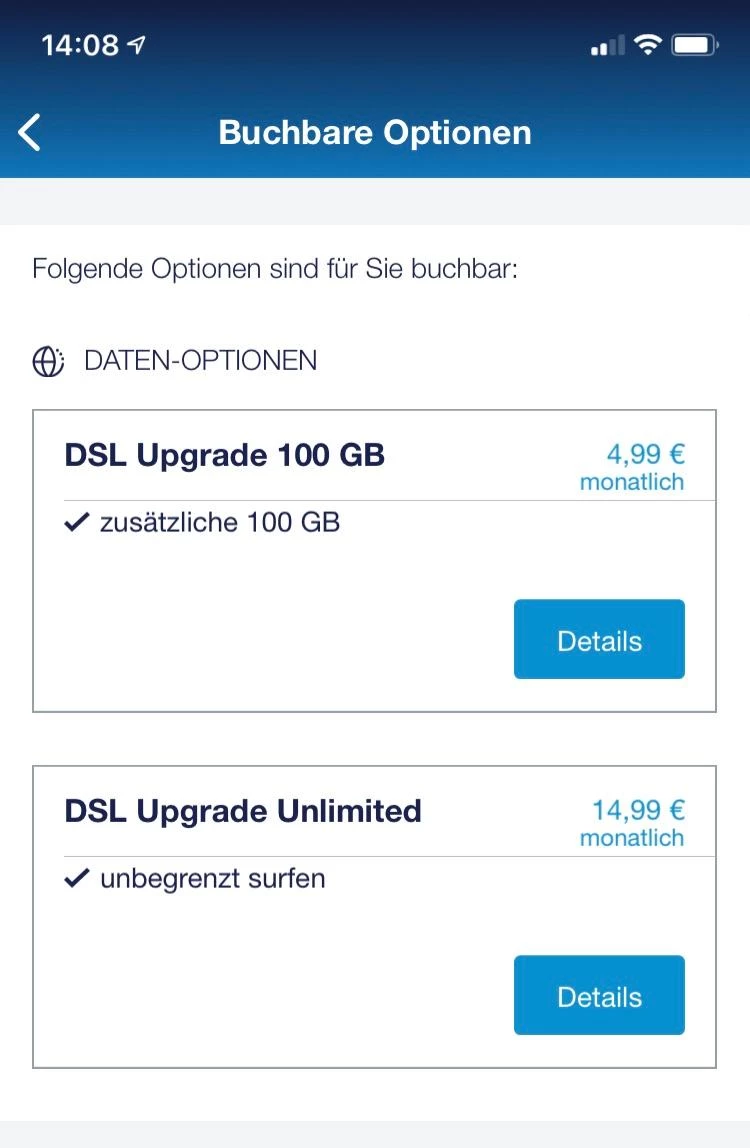Tap the location arrow in status bar
Image resolution: width=750 pixels, height=1148 pixels.
pyautogui.click(x=137, y=45)
